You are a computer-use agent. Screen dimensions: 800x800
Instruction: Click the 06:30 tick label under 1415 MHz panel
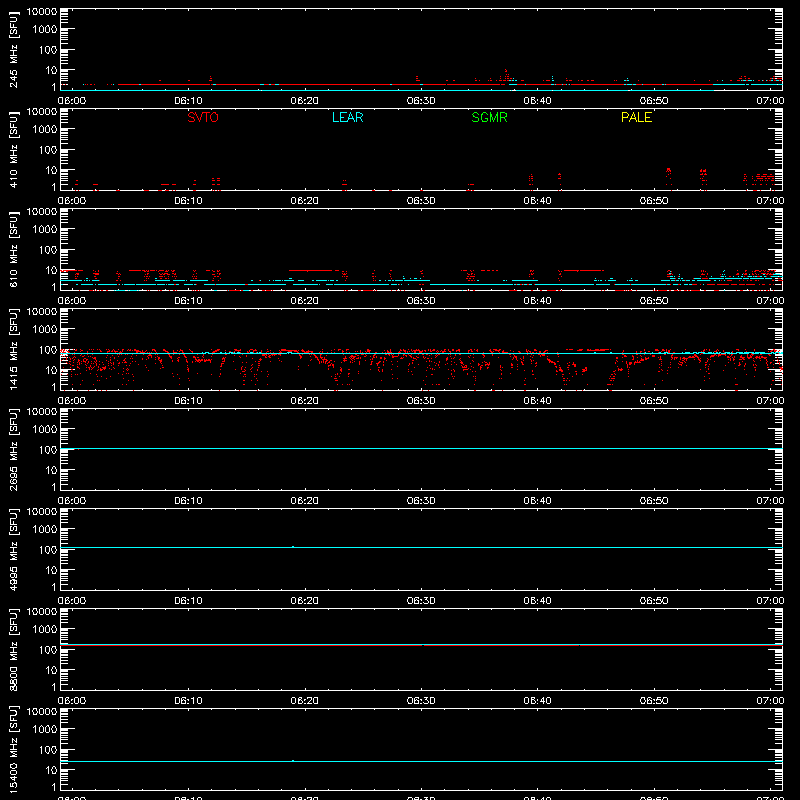click(x=421, y=401)
